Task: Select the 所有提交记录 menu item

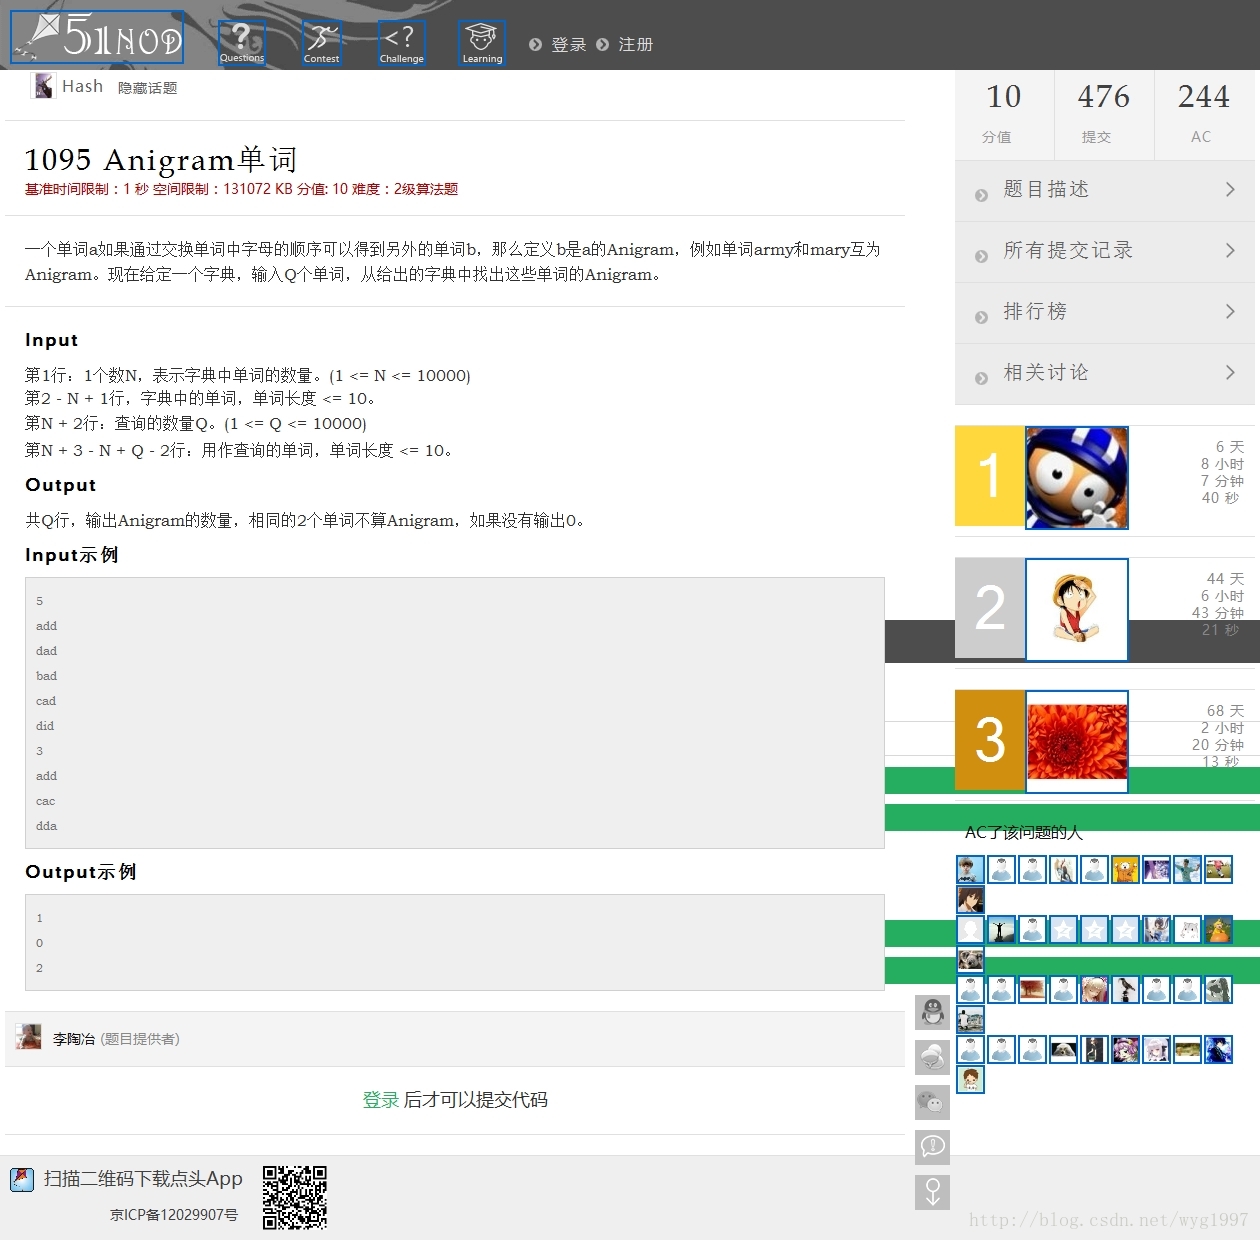Action: (1105, 252)
